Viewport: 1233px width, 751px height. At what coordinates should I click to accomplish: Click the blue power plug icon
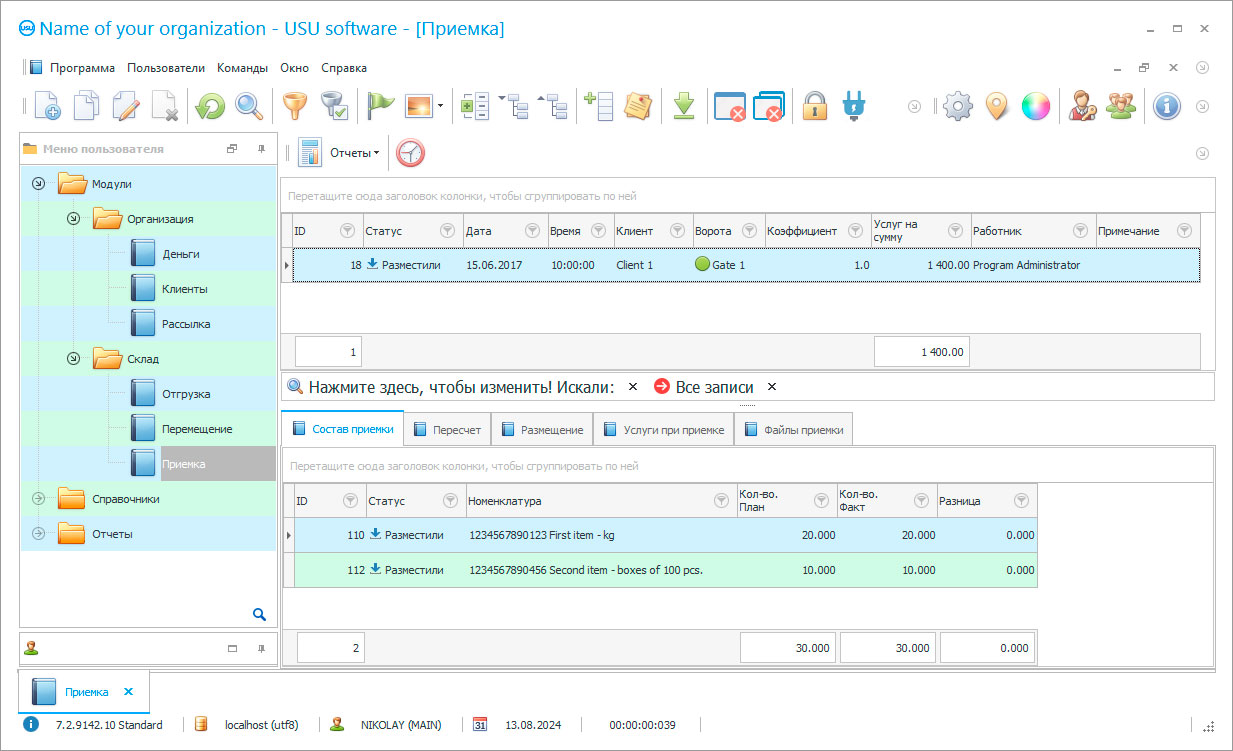[853, 106]
